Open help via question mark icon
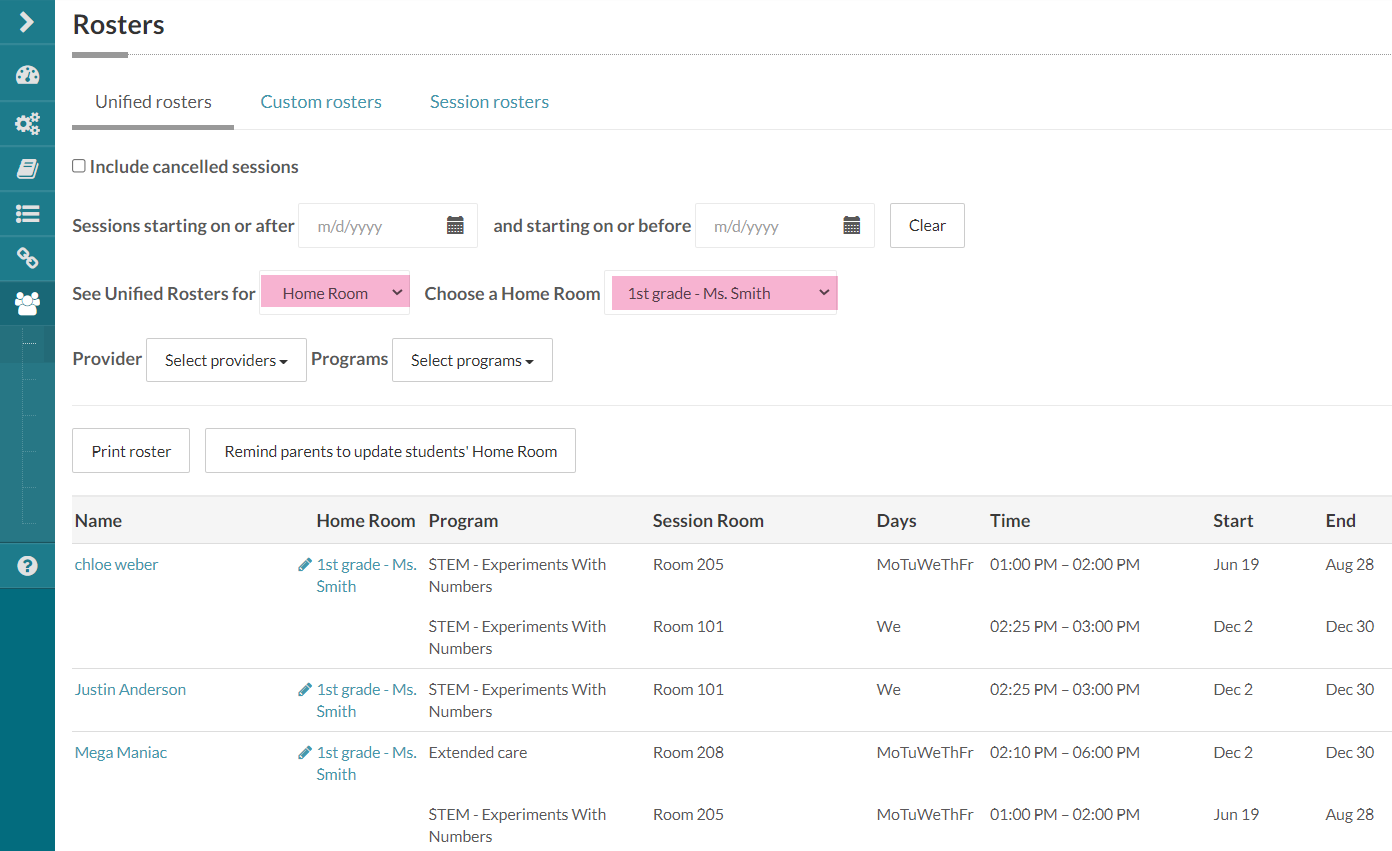The image size is (1392, 851). (x=27, y=565)
